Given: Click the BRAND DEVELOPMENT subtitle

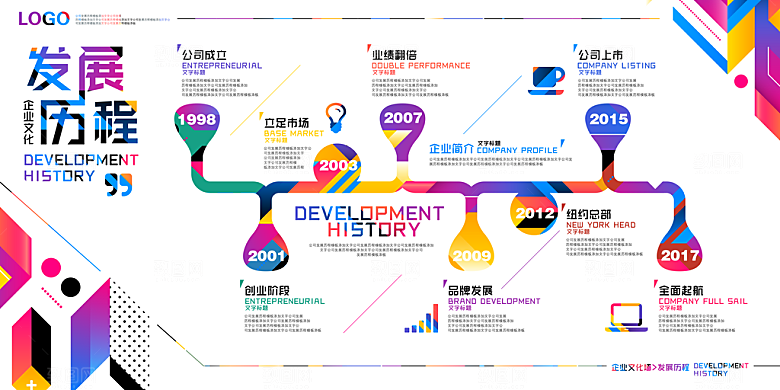Looking at the screenshot, I should click(494, 301).
